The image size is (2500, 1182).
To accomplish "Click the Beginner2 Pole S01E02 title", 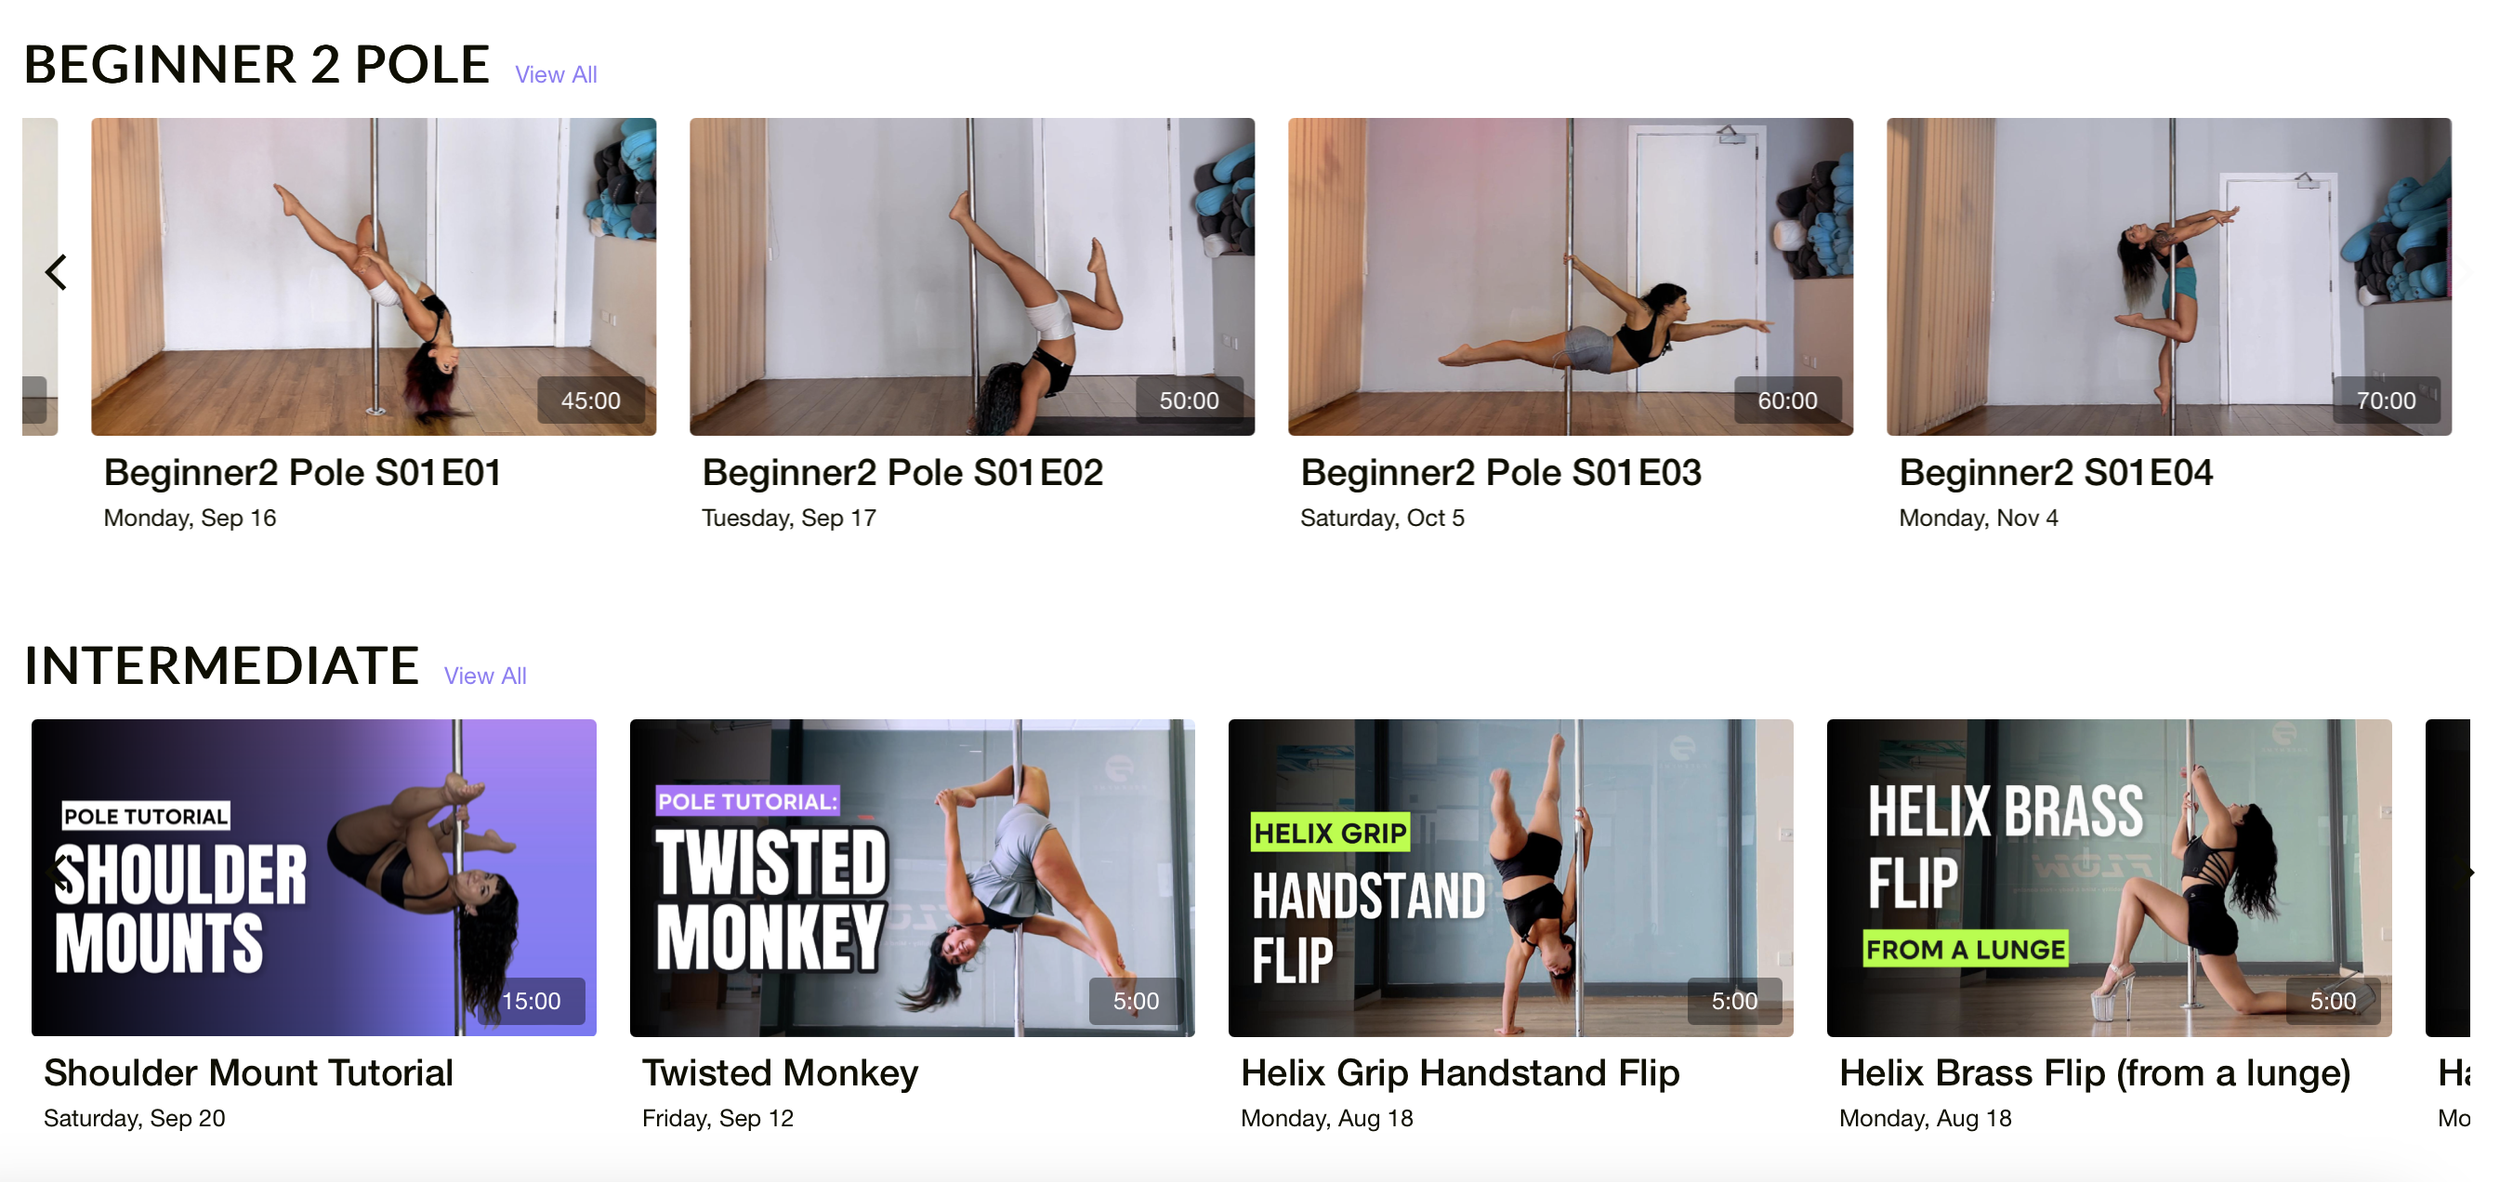I will point(902,473).
